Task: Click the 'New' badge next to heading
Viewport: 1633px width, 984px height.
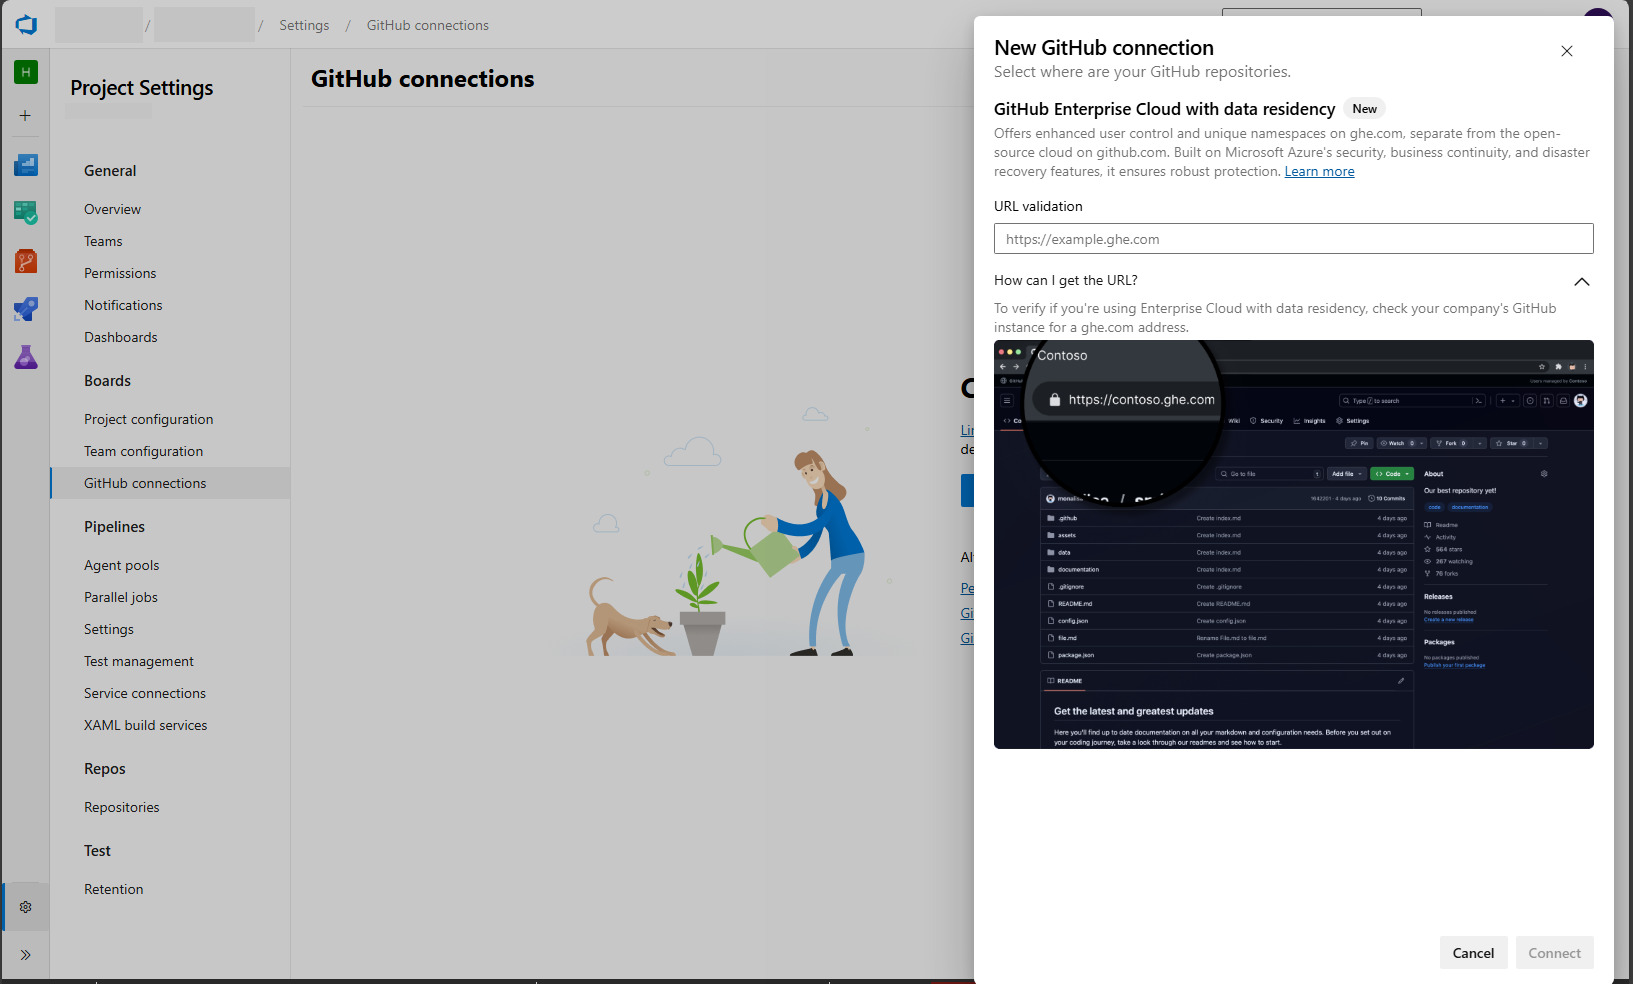Action: pos(1364,109)
